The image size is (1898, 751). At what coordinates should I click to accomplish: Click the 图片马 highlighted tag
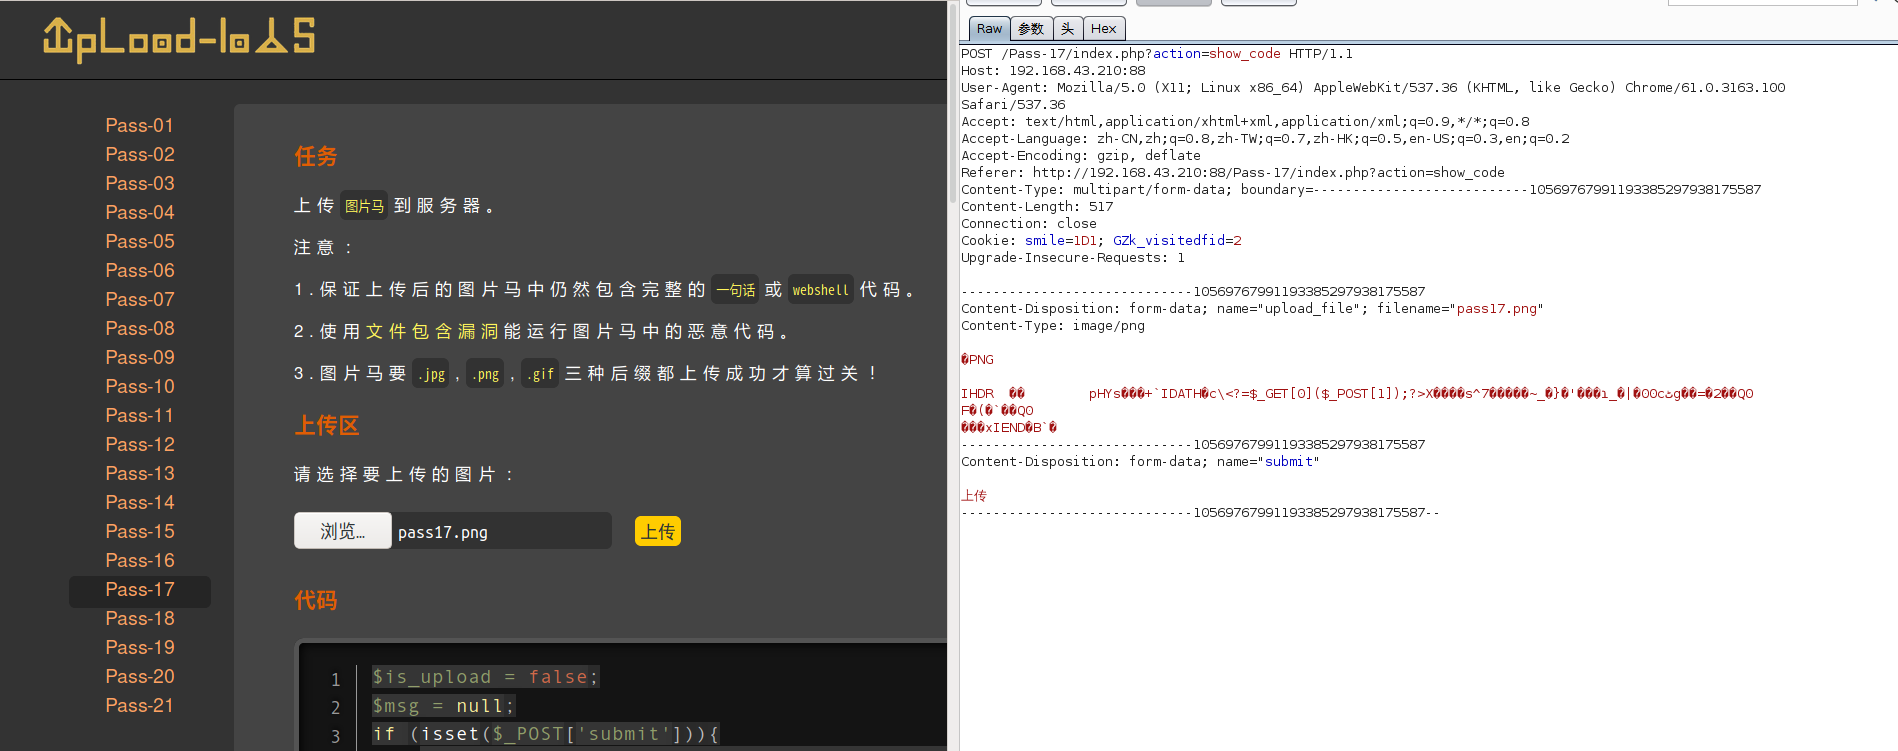(364, 206)
